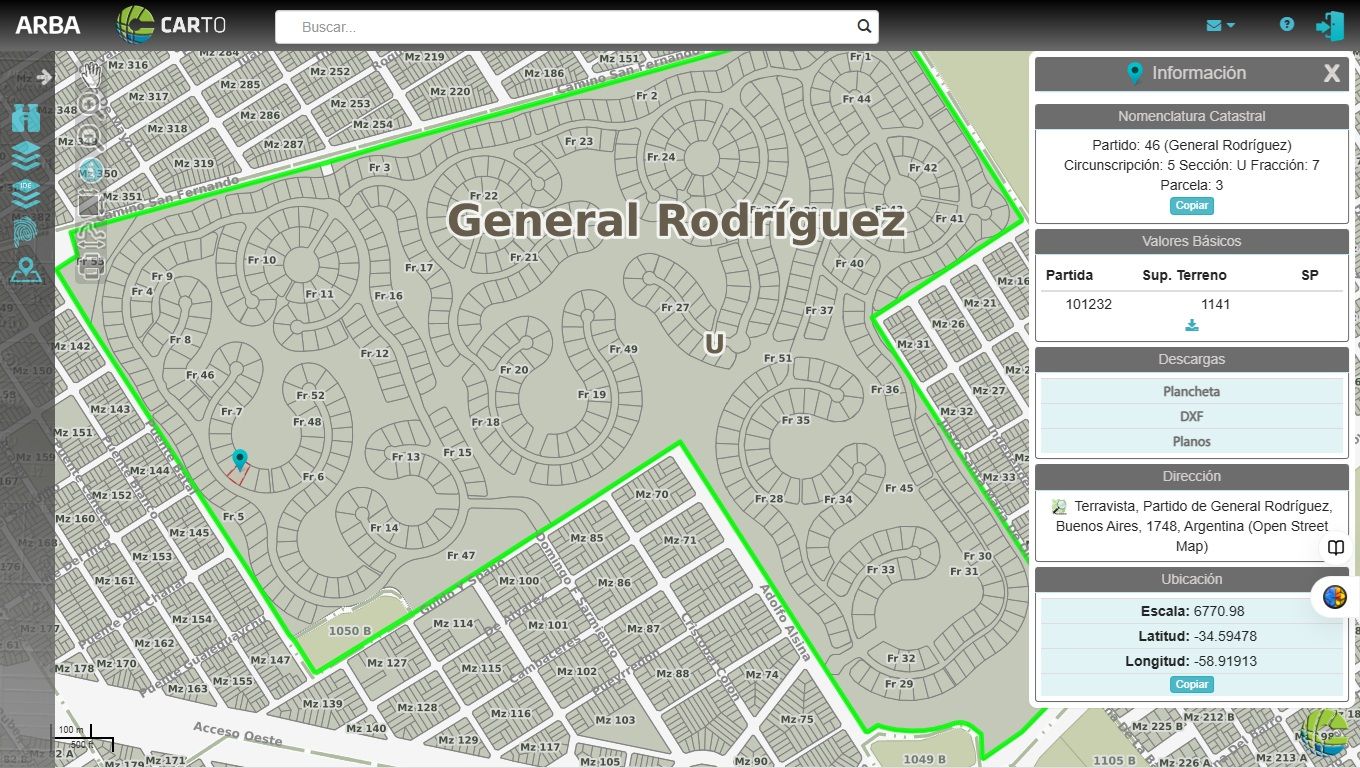Viewport: 1360px width, 768px height.
Task: Open the IDE layers panel
Action: pyautogui.click(x=26, y=192)
